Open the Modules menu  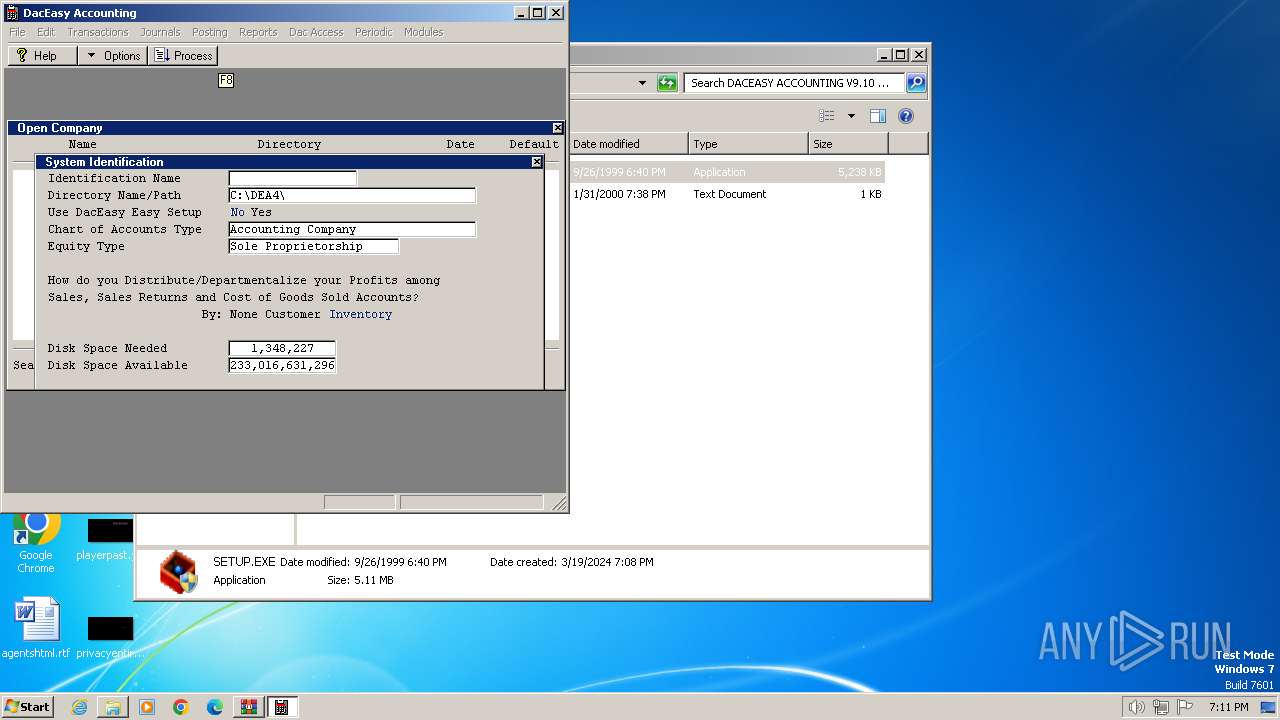tap(423, 32)
